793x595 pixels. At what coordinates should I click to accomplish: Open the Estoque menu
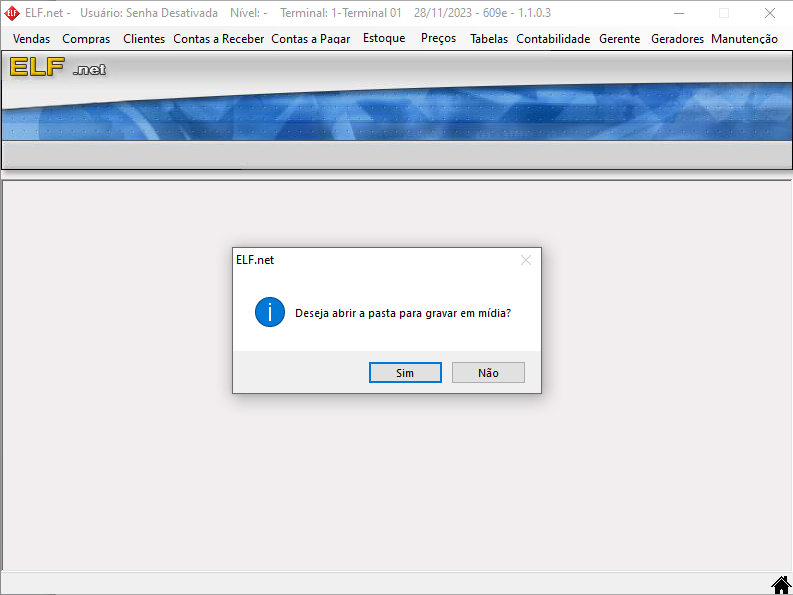coord(384,38)
